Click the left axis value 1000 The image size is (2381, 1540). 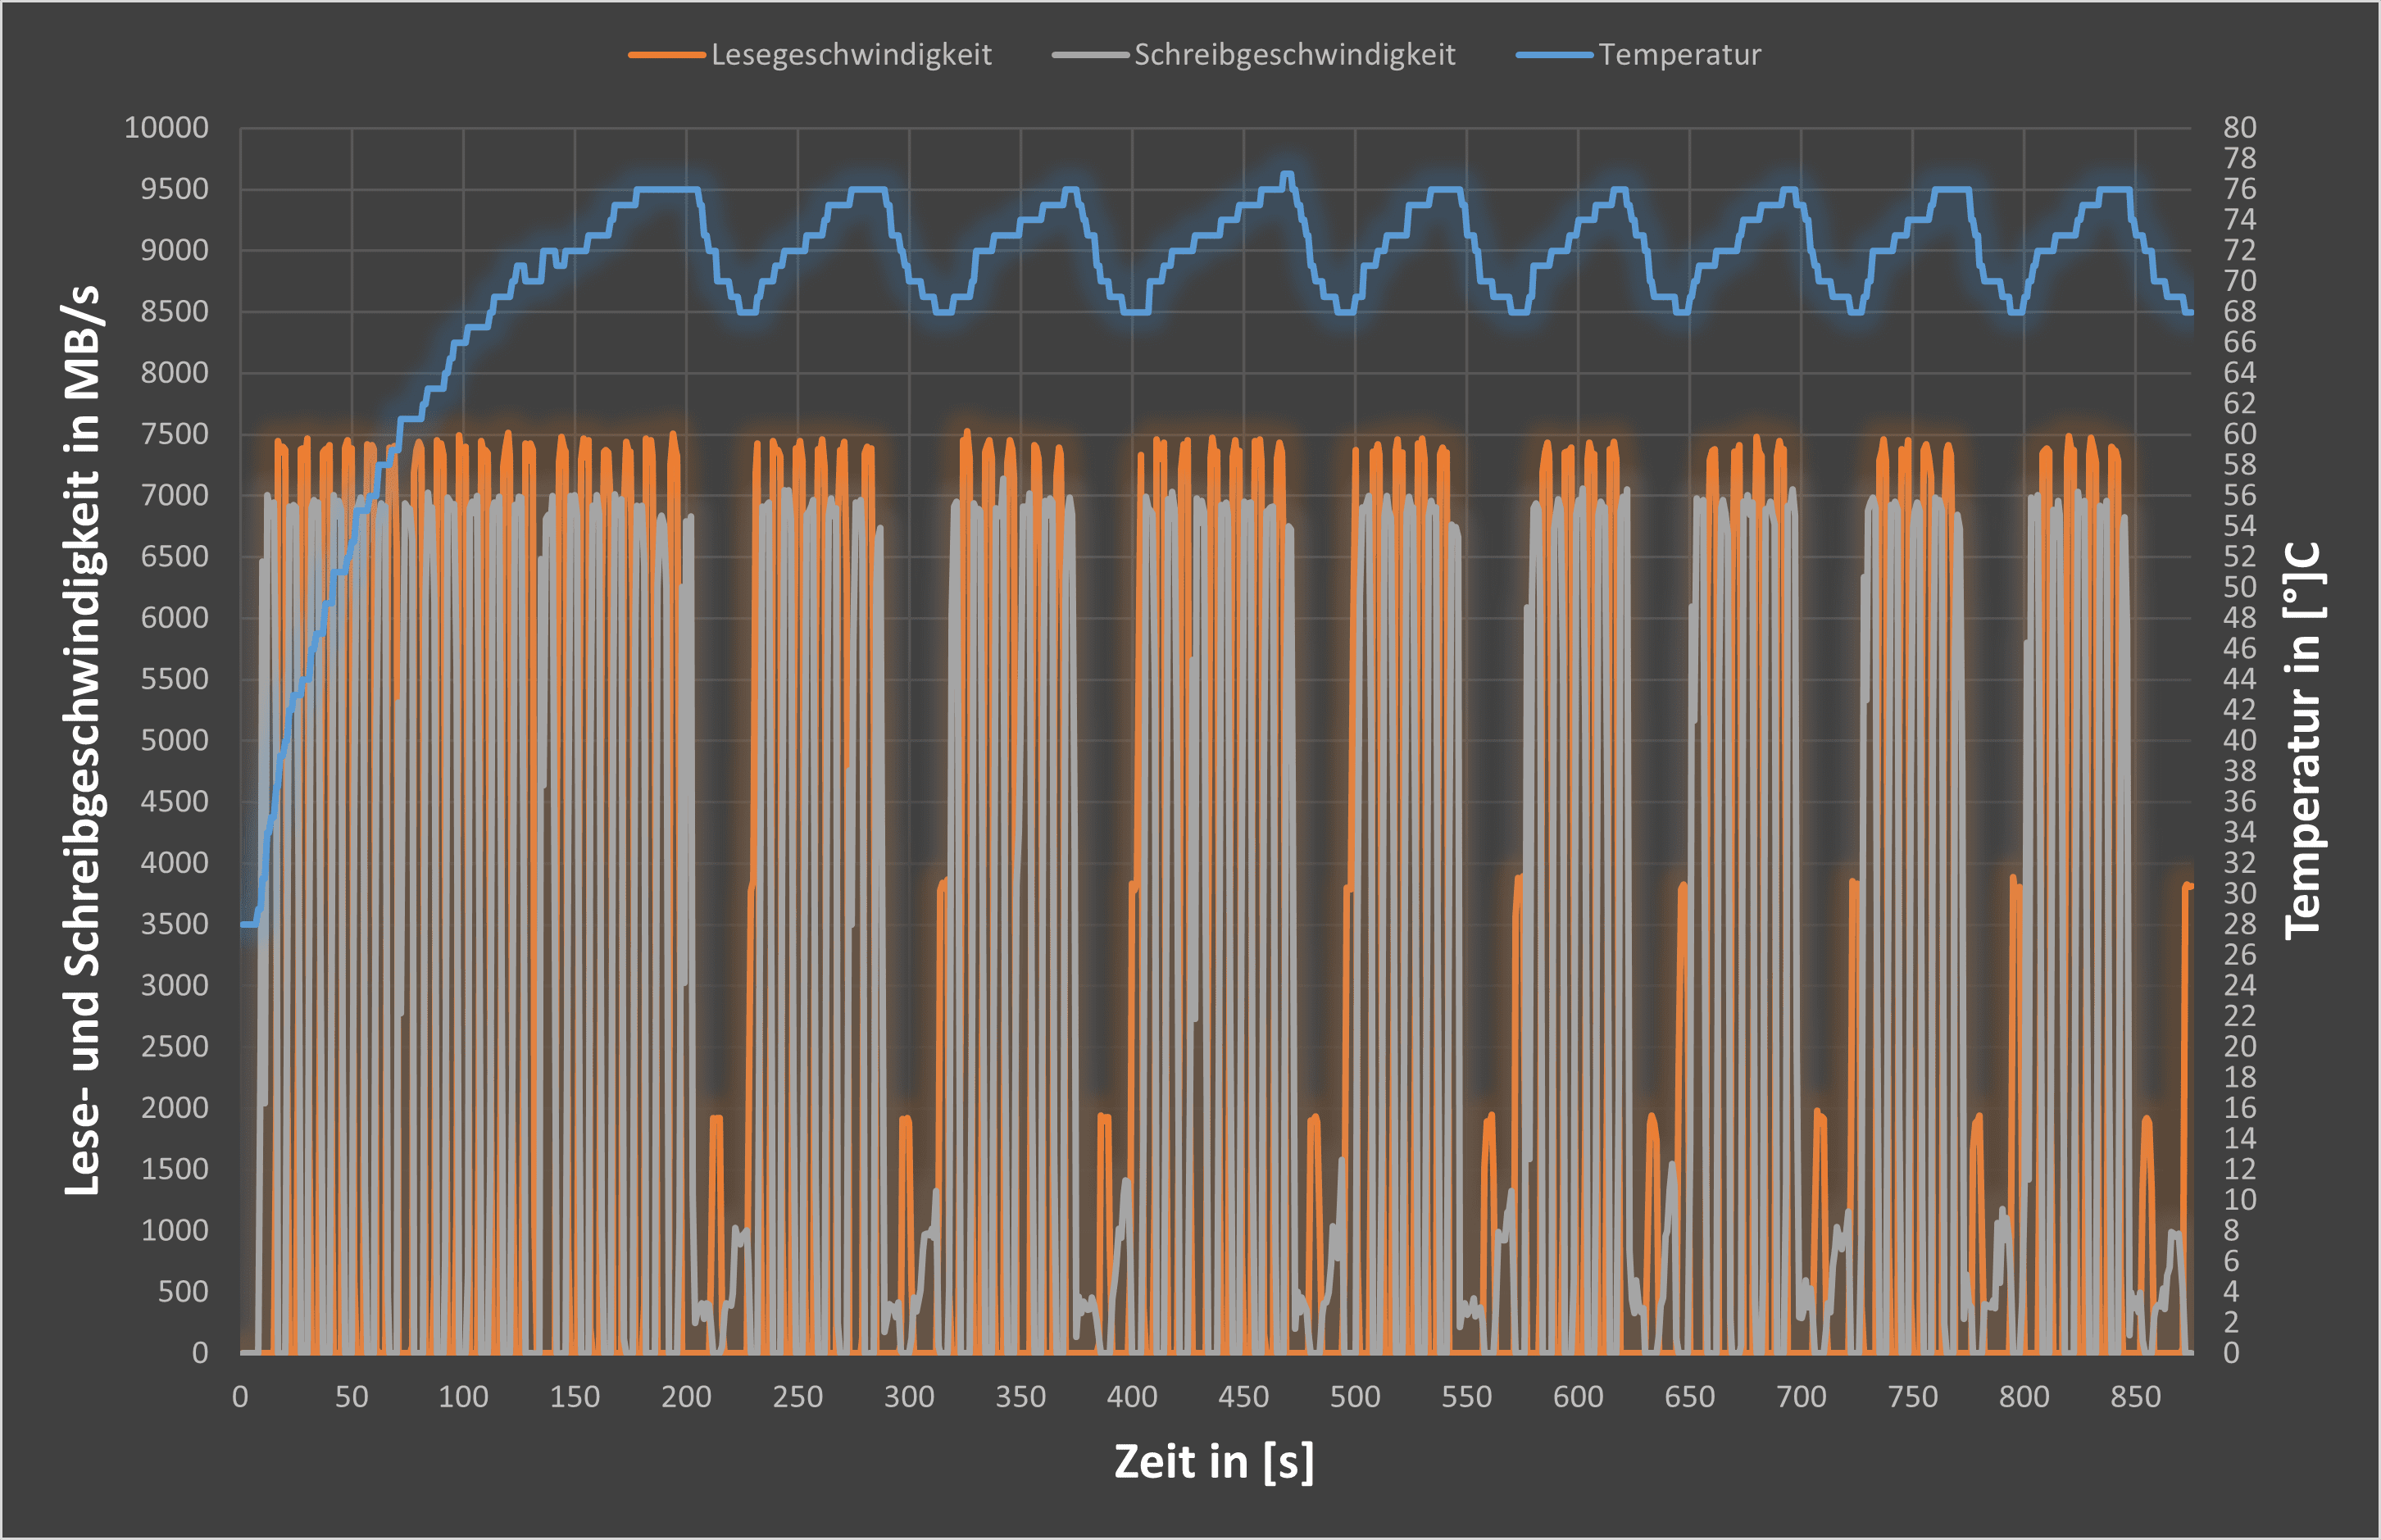pyautogui.click(x=174, y=1230)
